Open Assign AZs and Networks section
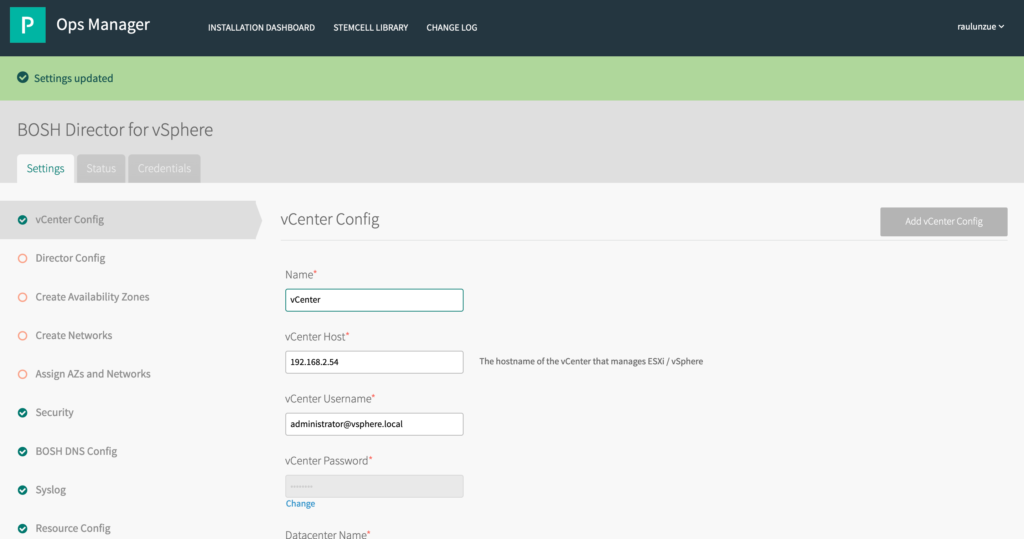This screenshot has height=539, width=1024. click(93, 374)
